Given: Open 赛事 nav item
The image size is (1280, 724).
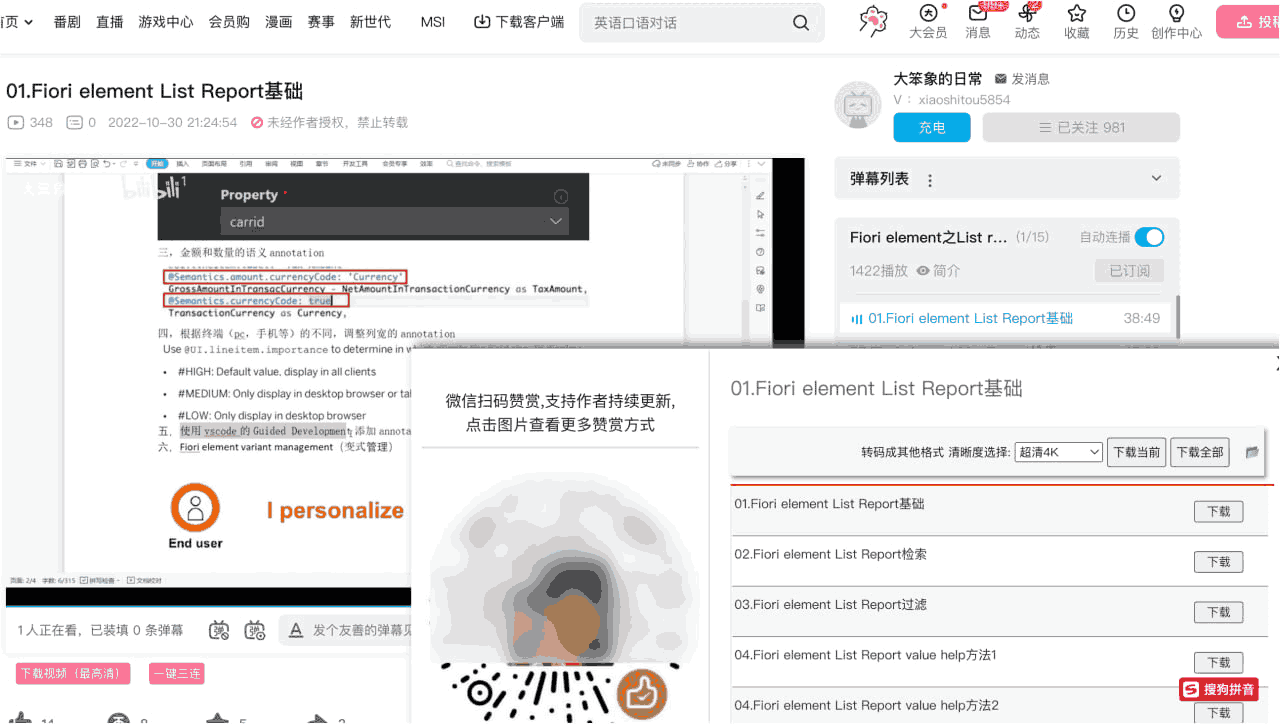Looking at the screenshot, I should 321,21.
